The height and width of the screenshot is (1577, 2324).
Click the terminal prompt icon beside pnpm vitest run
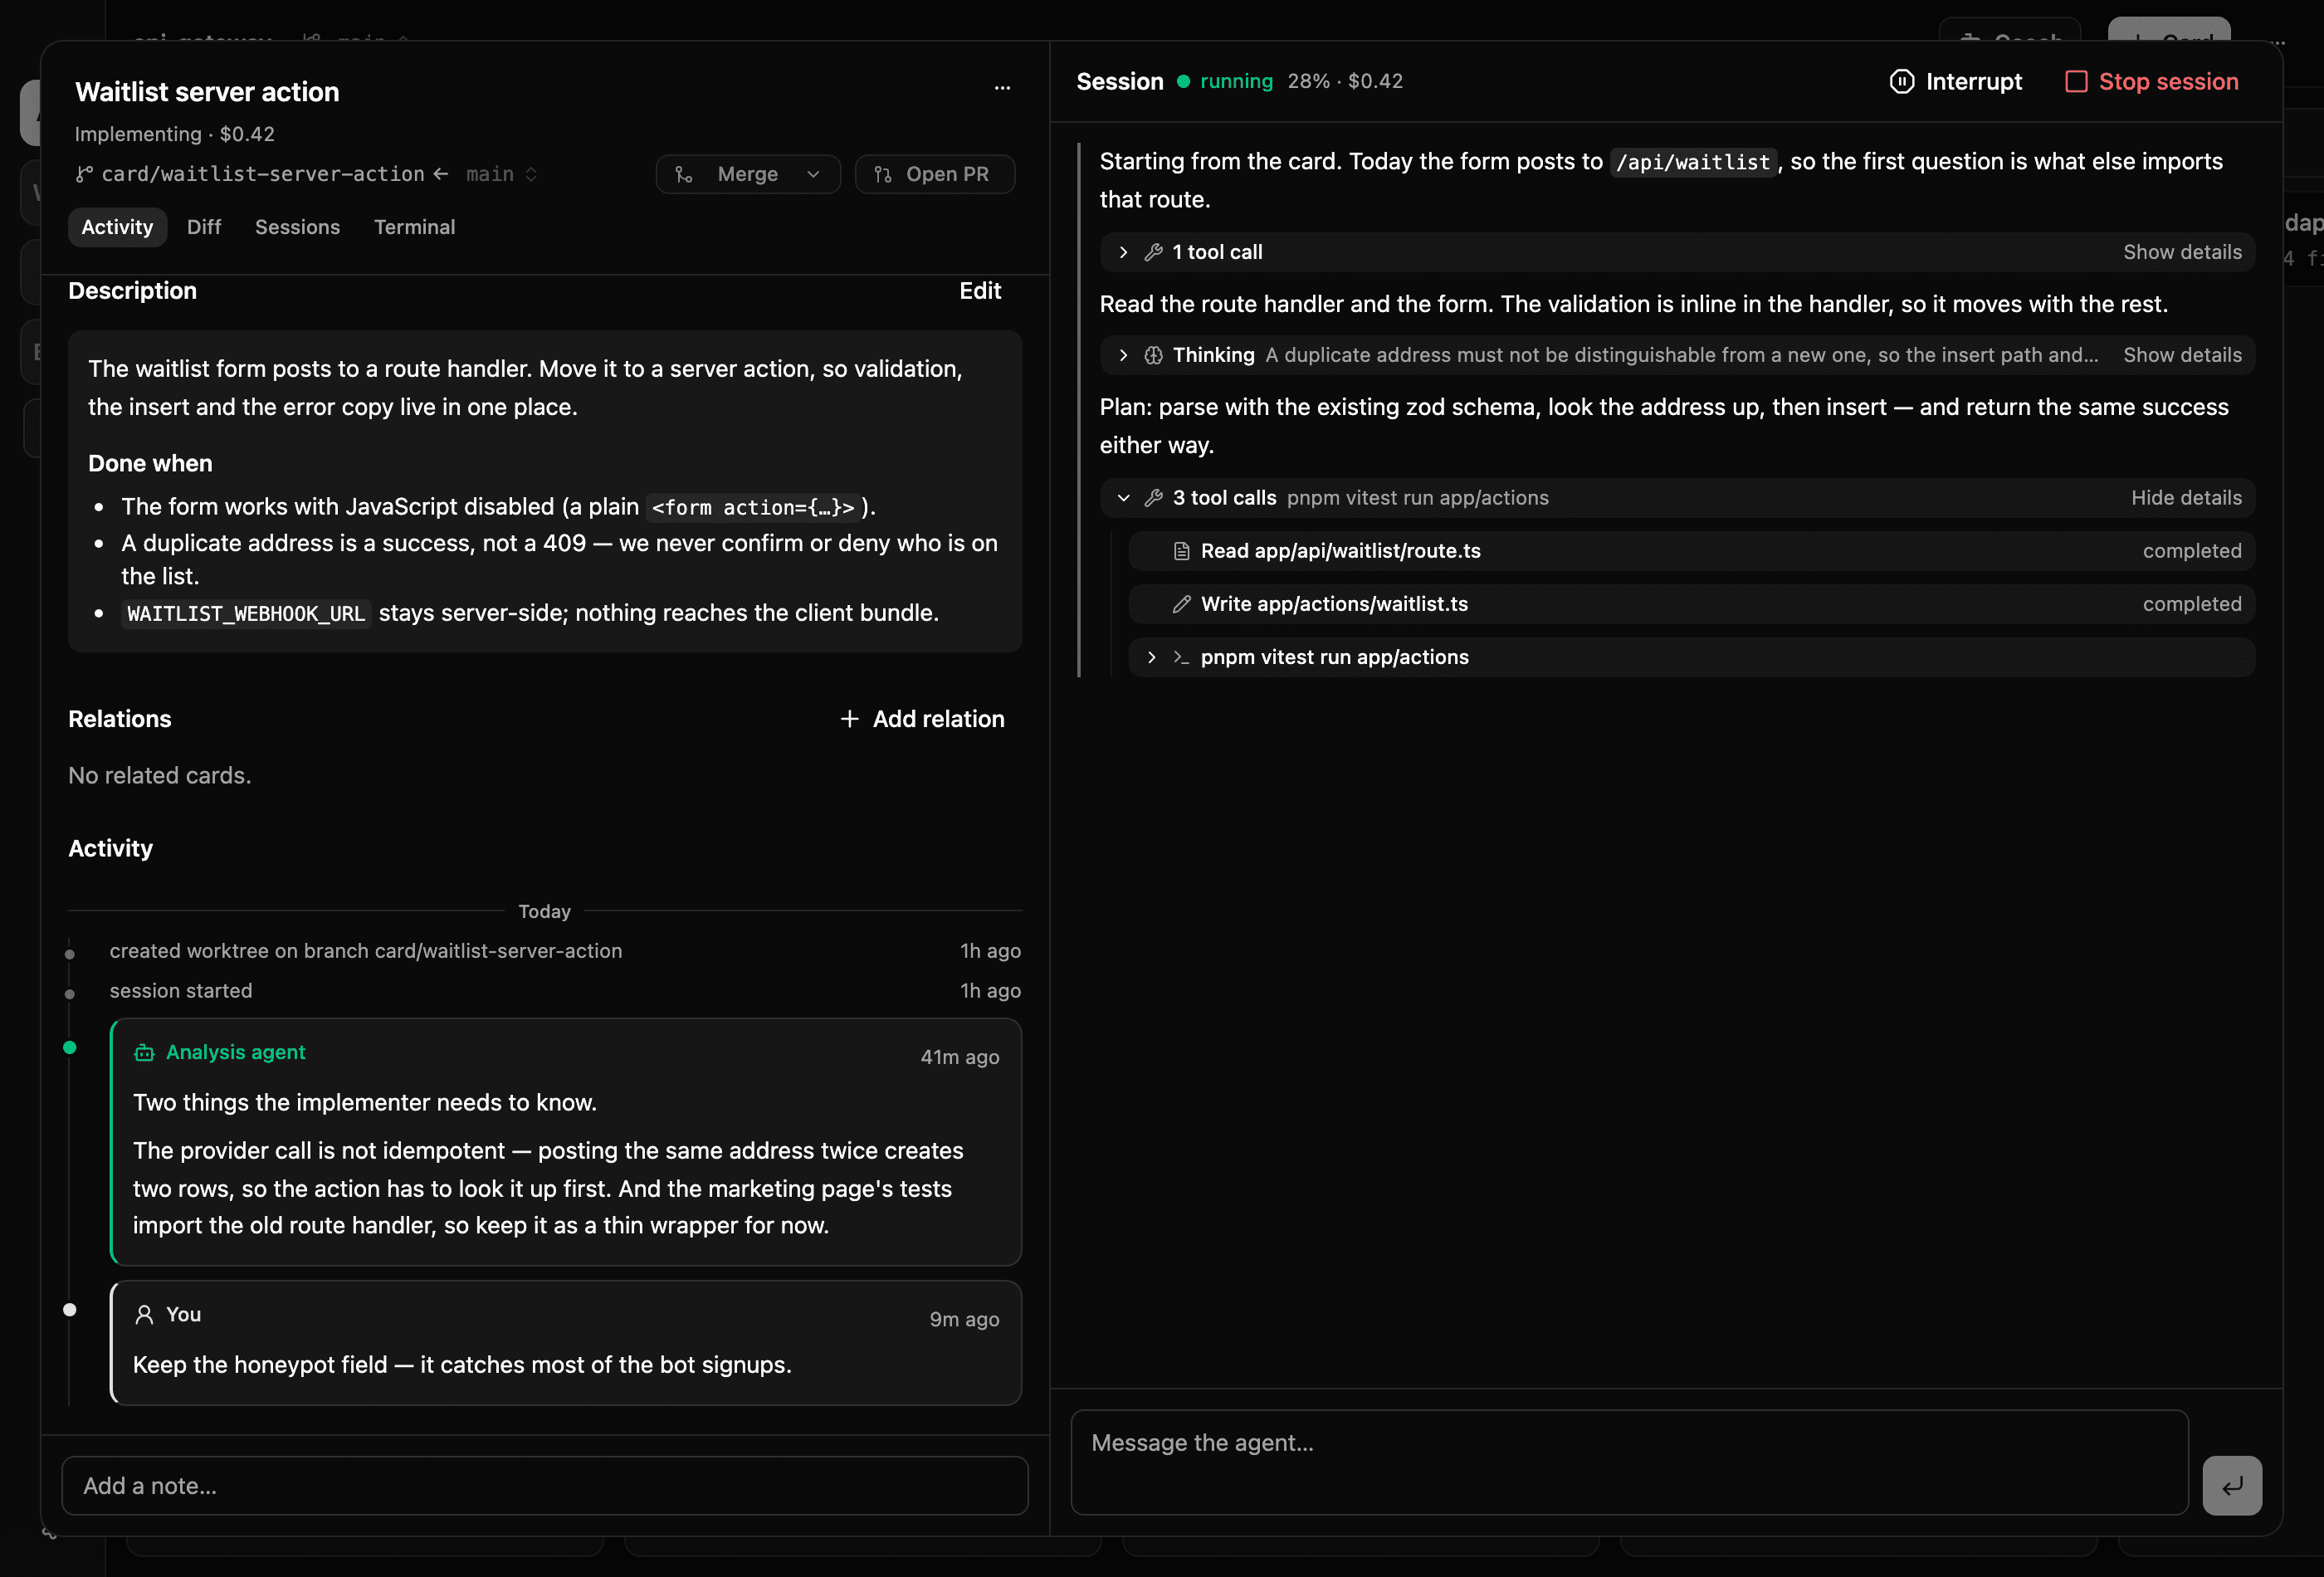(x=1181, y=657)
